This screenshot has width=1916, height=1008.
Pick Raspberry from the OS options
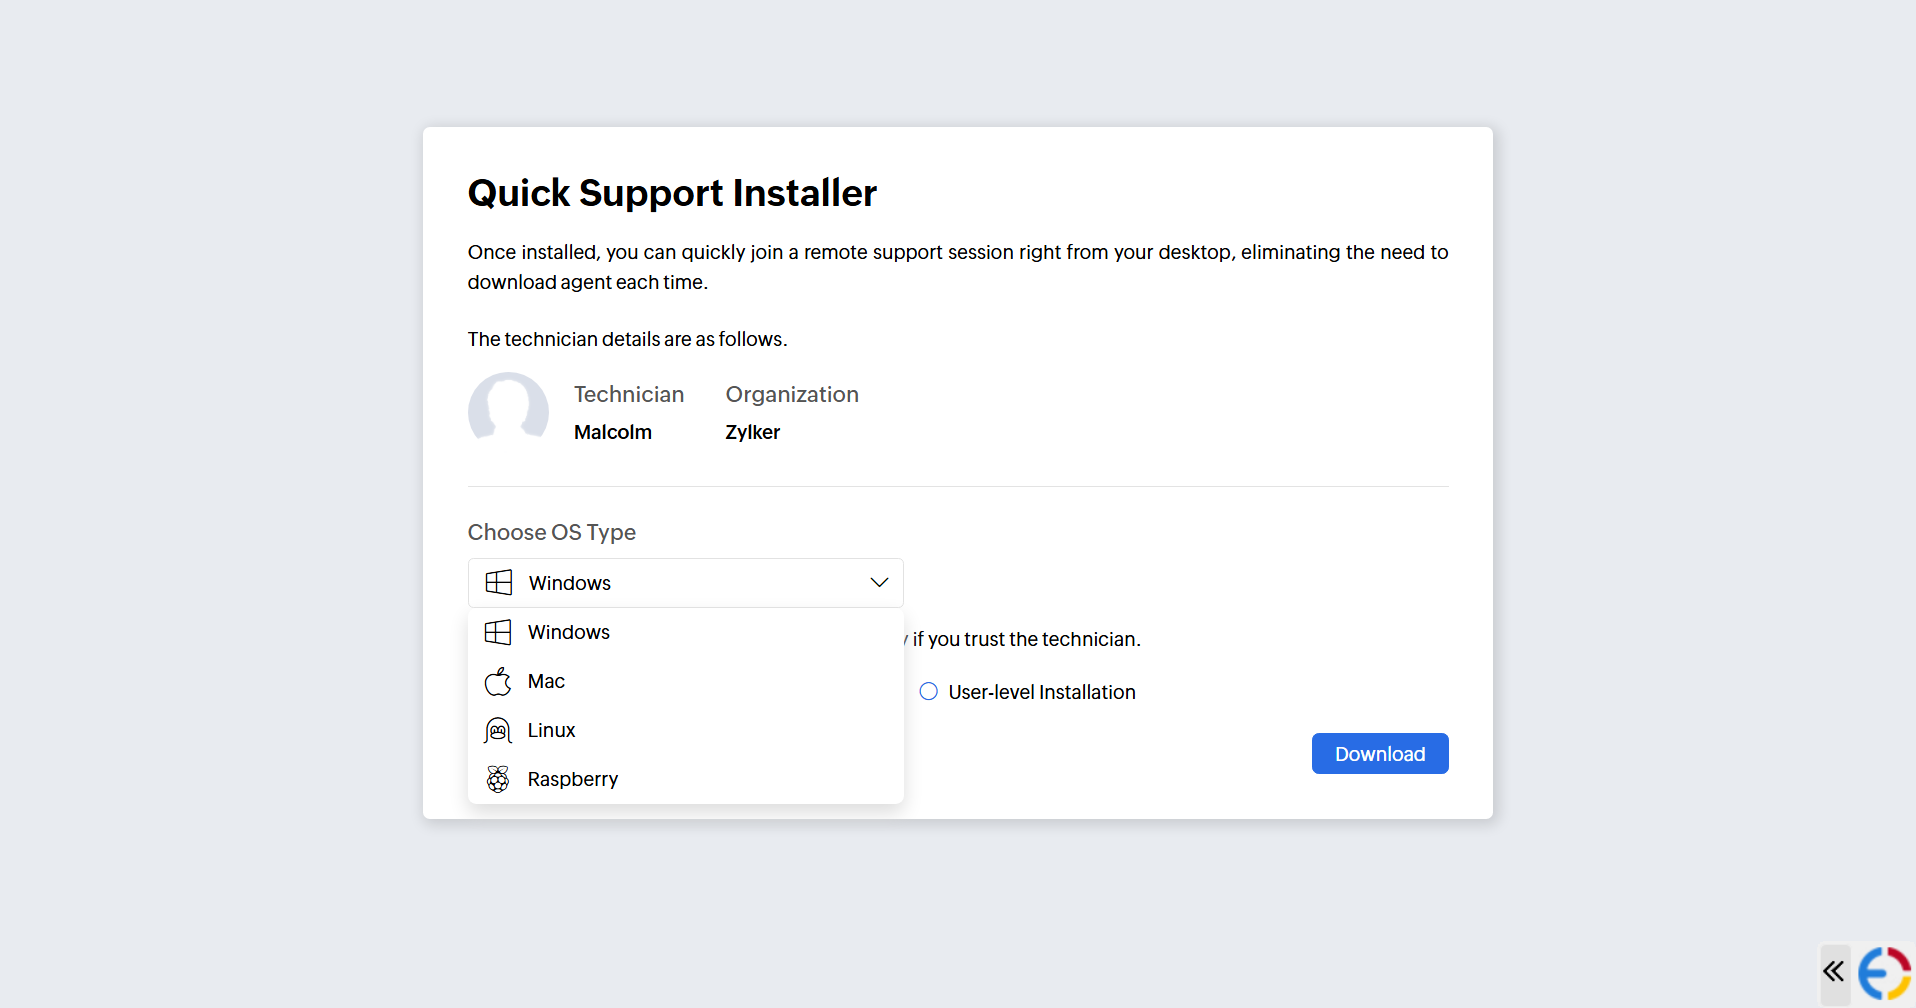[x=572, y=779]
